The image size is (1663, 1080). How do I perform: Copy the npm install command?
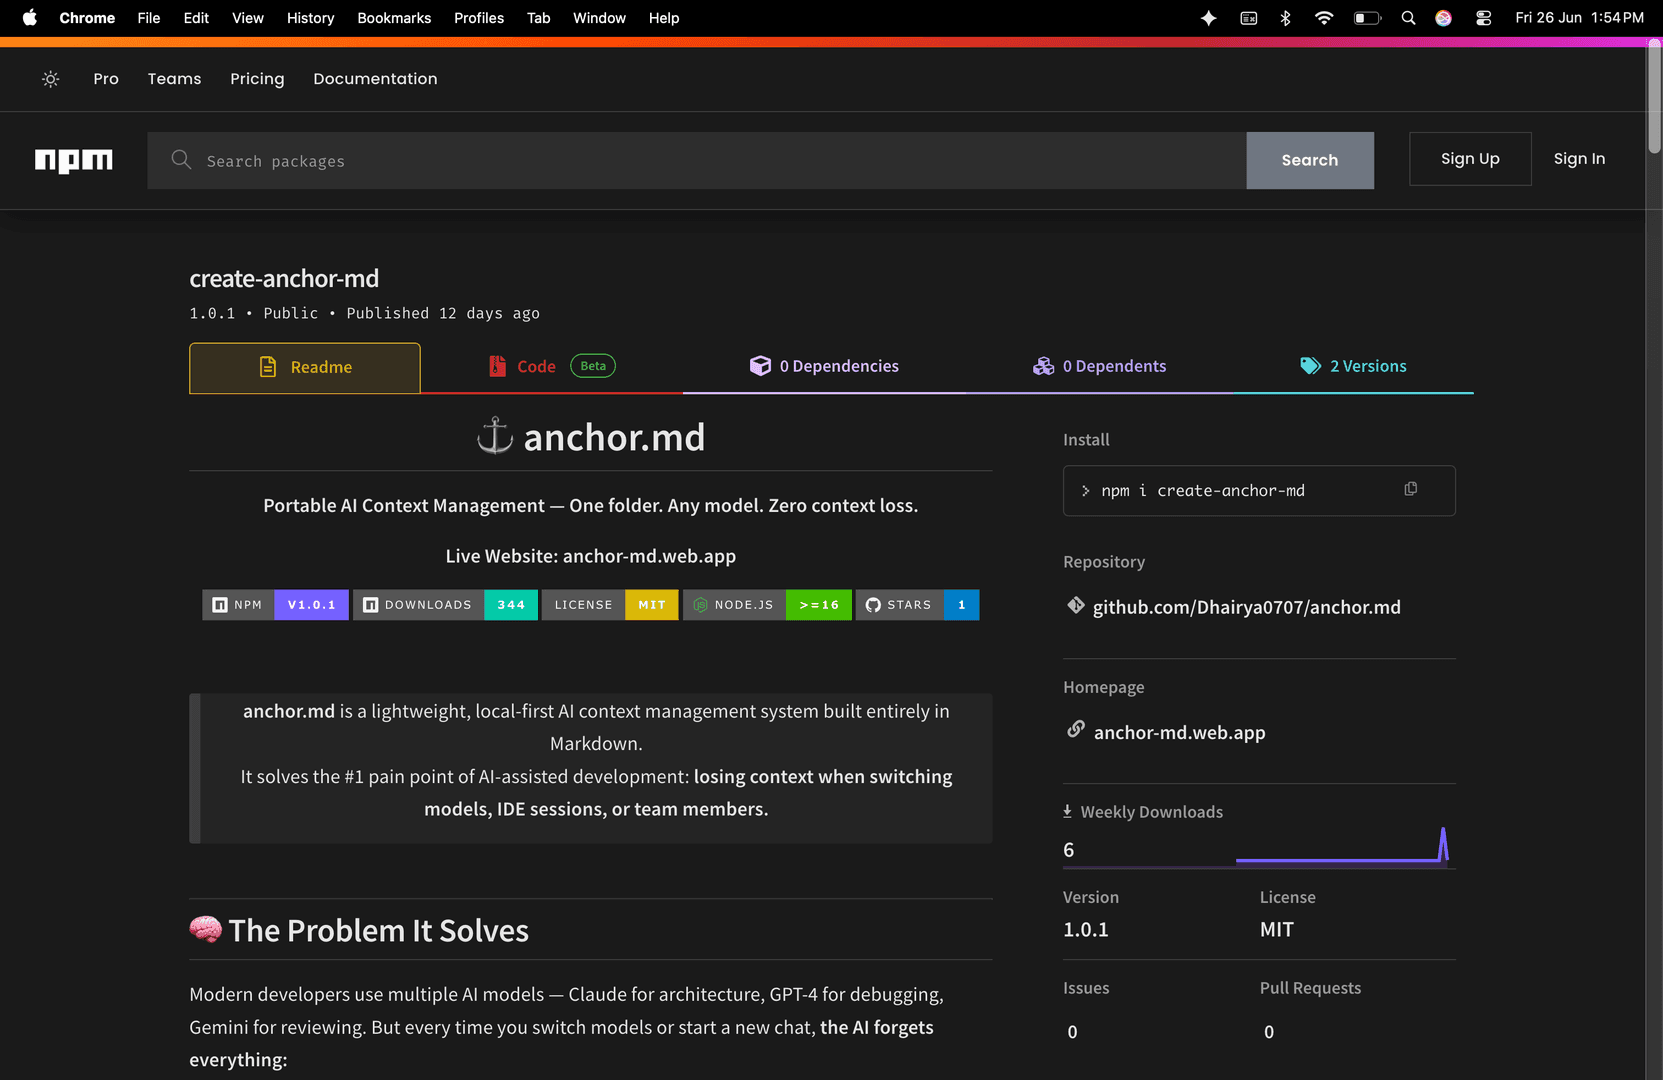pyautogui.click(x=1410, y=489)
